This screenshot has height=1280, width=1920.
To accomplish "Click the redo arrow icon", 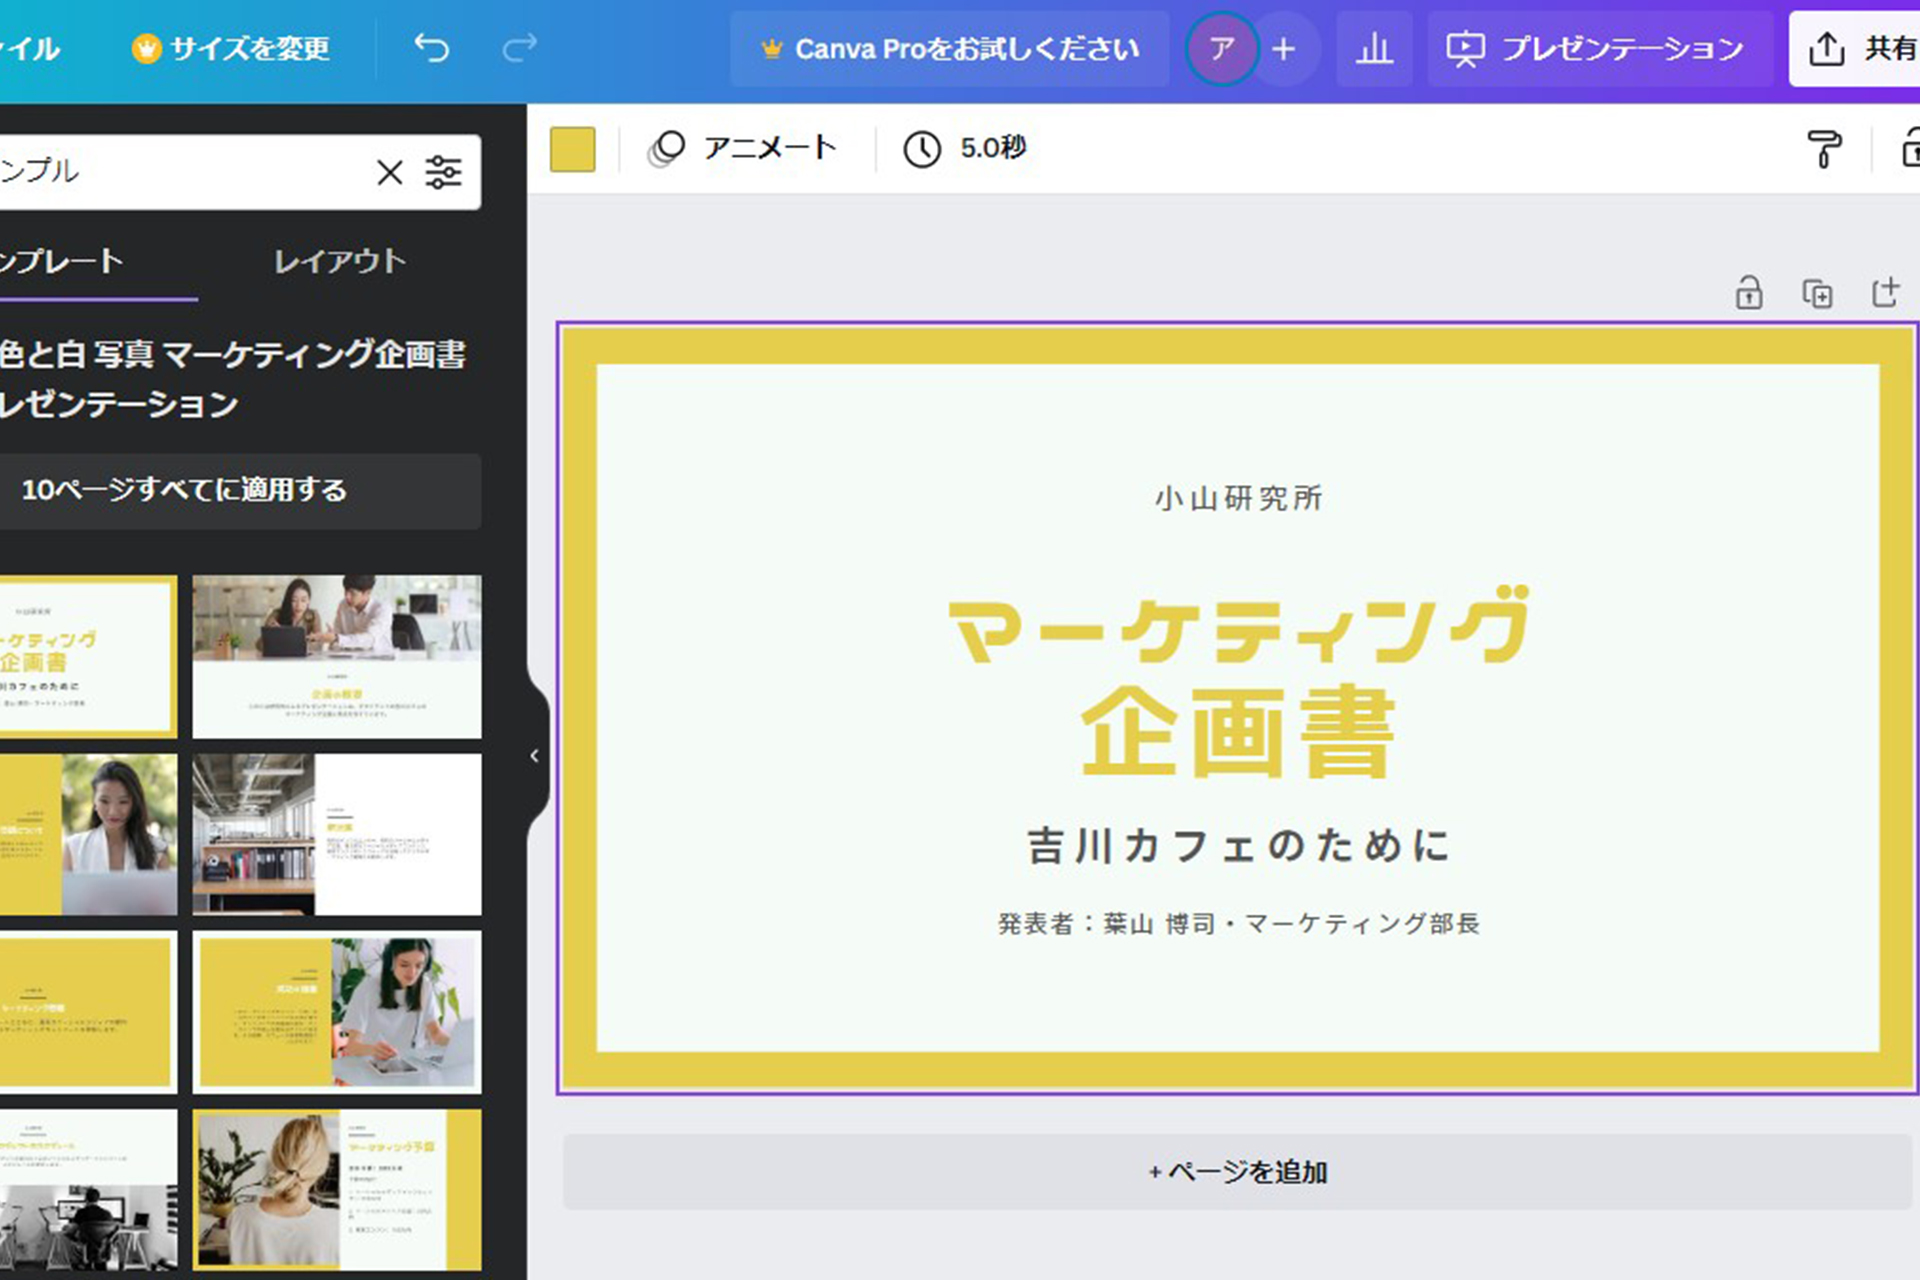I will coord(519,48).
